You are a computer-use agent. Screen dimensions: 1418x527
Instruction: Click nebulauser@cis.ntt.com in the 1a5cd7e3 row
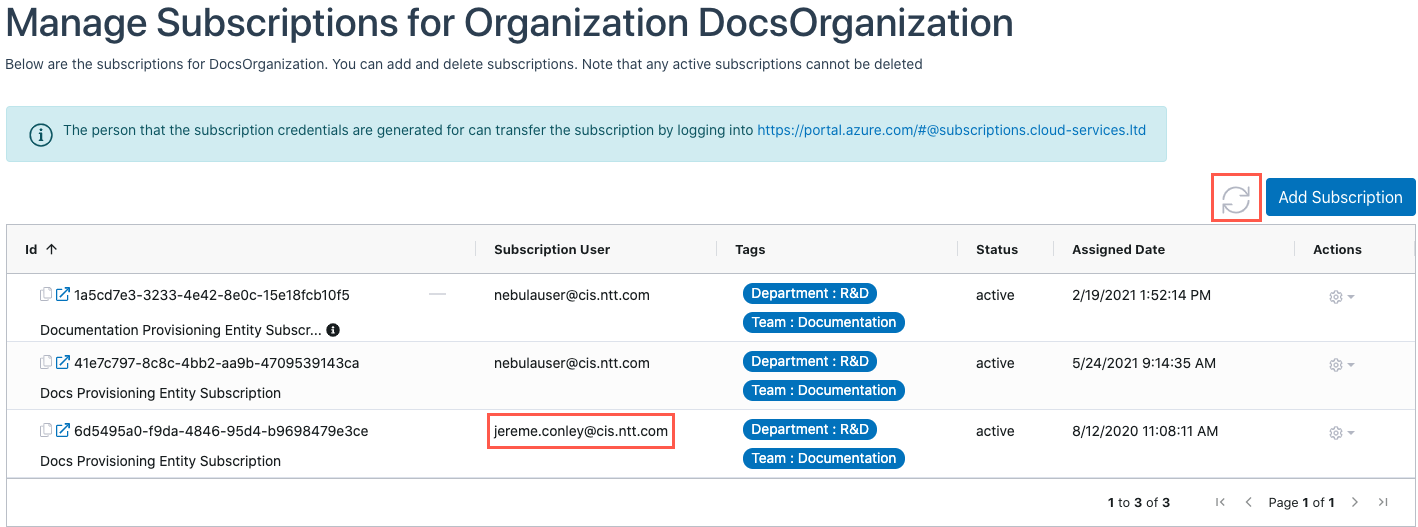point(572,295)
